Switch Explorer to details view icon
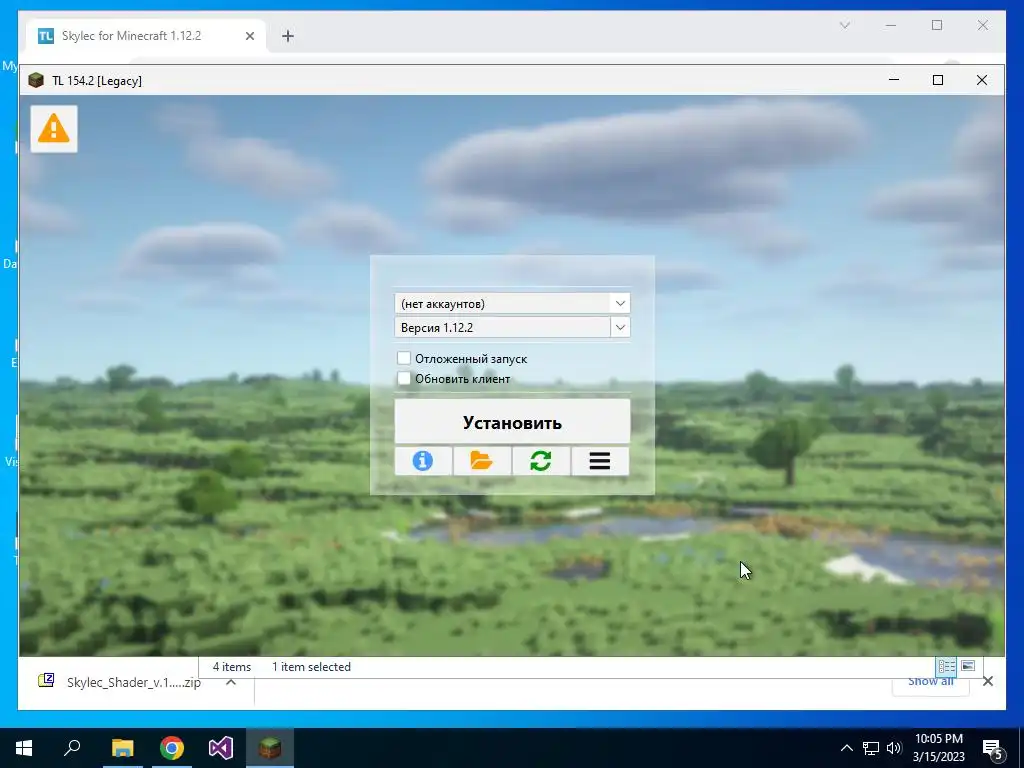The width and height of the screenshot is (1024, 768). (946, 666)
